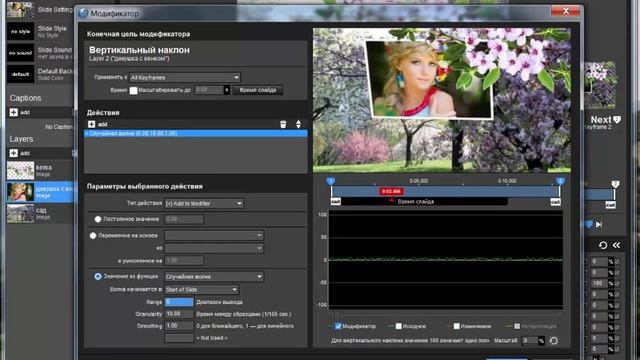Click the Smoothing input field

coord(179,326)
